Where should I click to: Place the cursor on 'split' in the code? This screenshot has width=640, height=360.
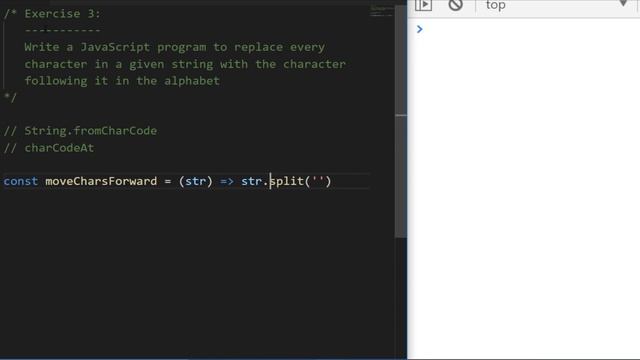click(x=287, y=181)
